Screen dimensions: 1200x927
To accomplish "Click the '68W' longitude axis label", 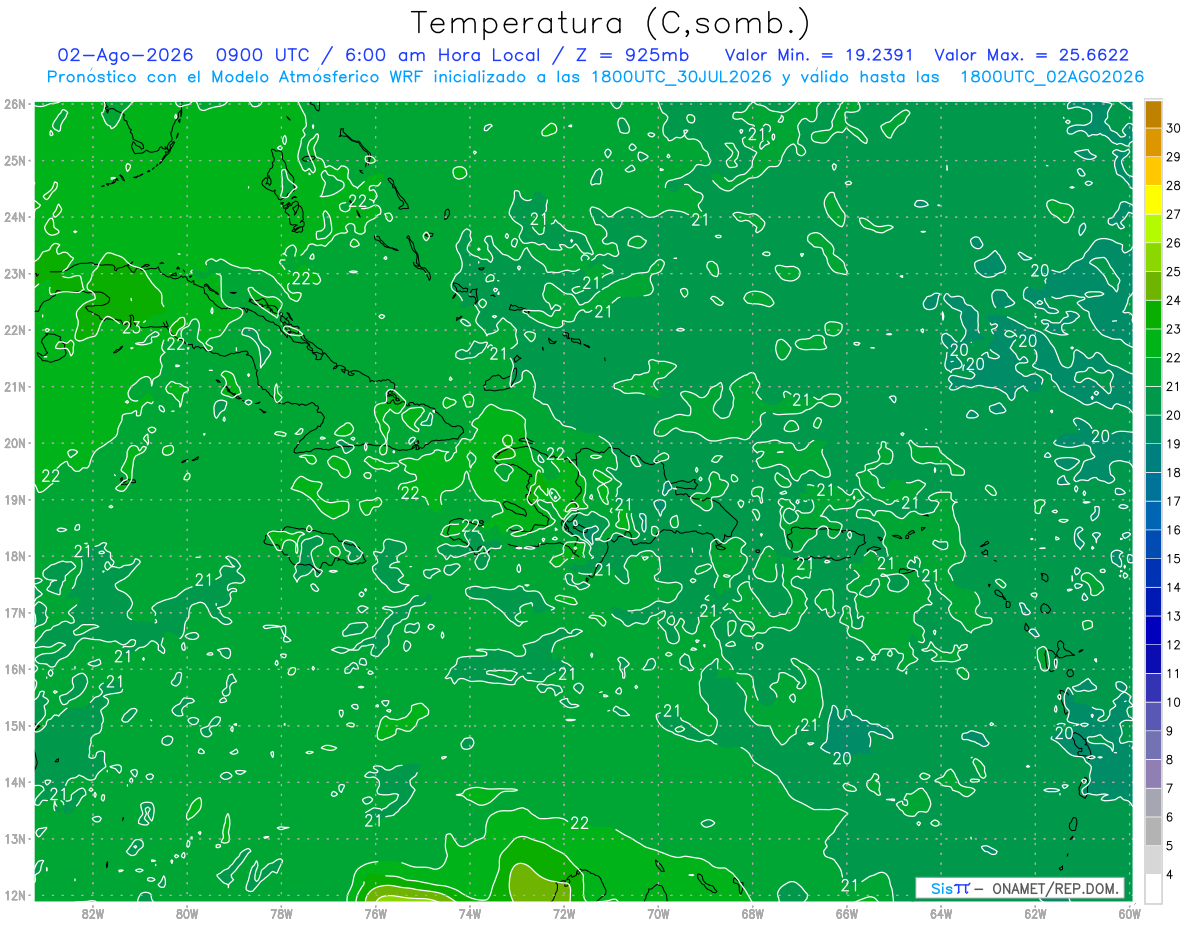I will point(753,913).
